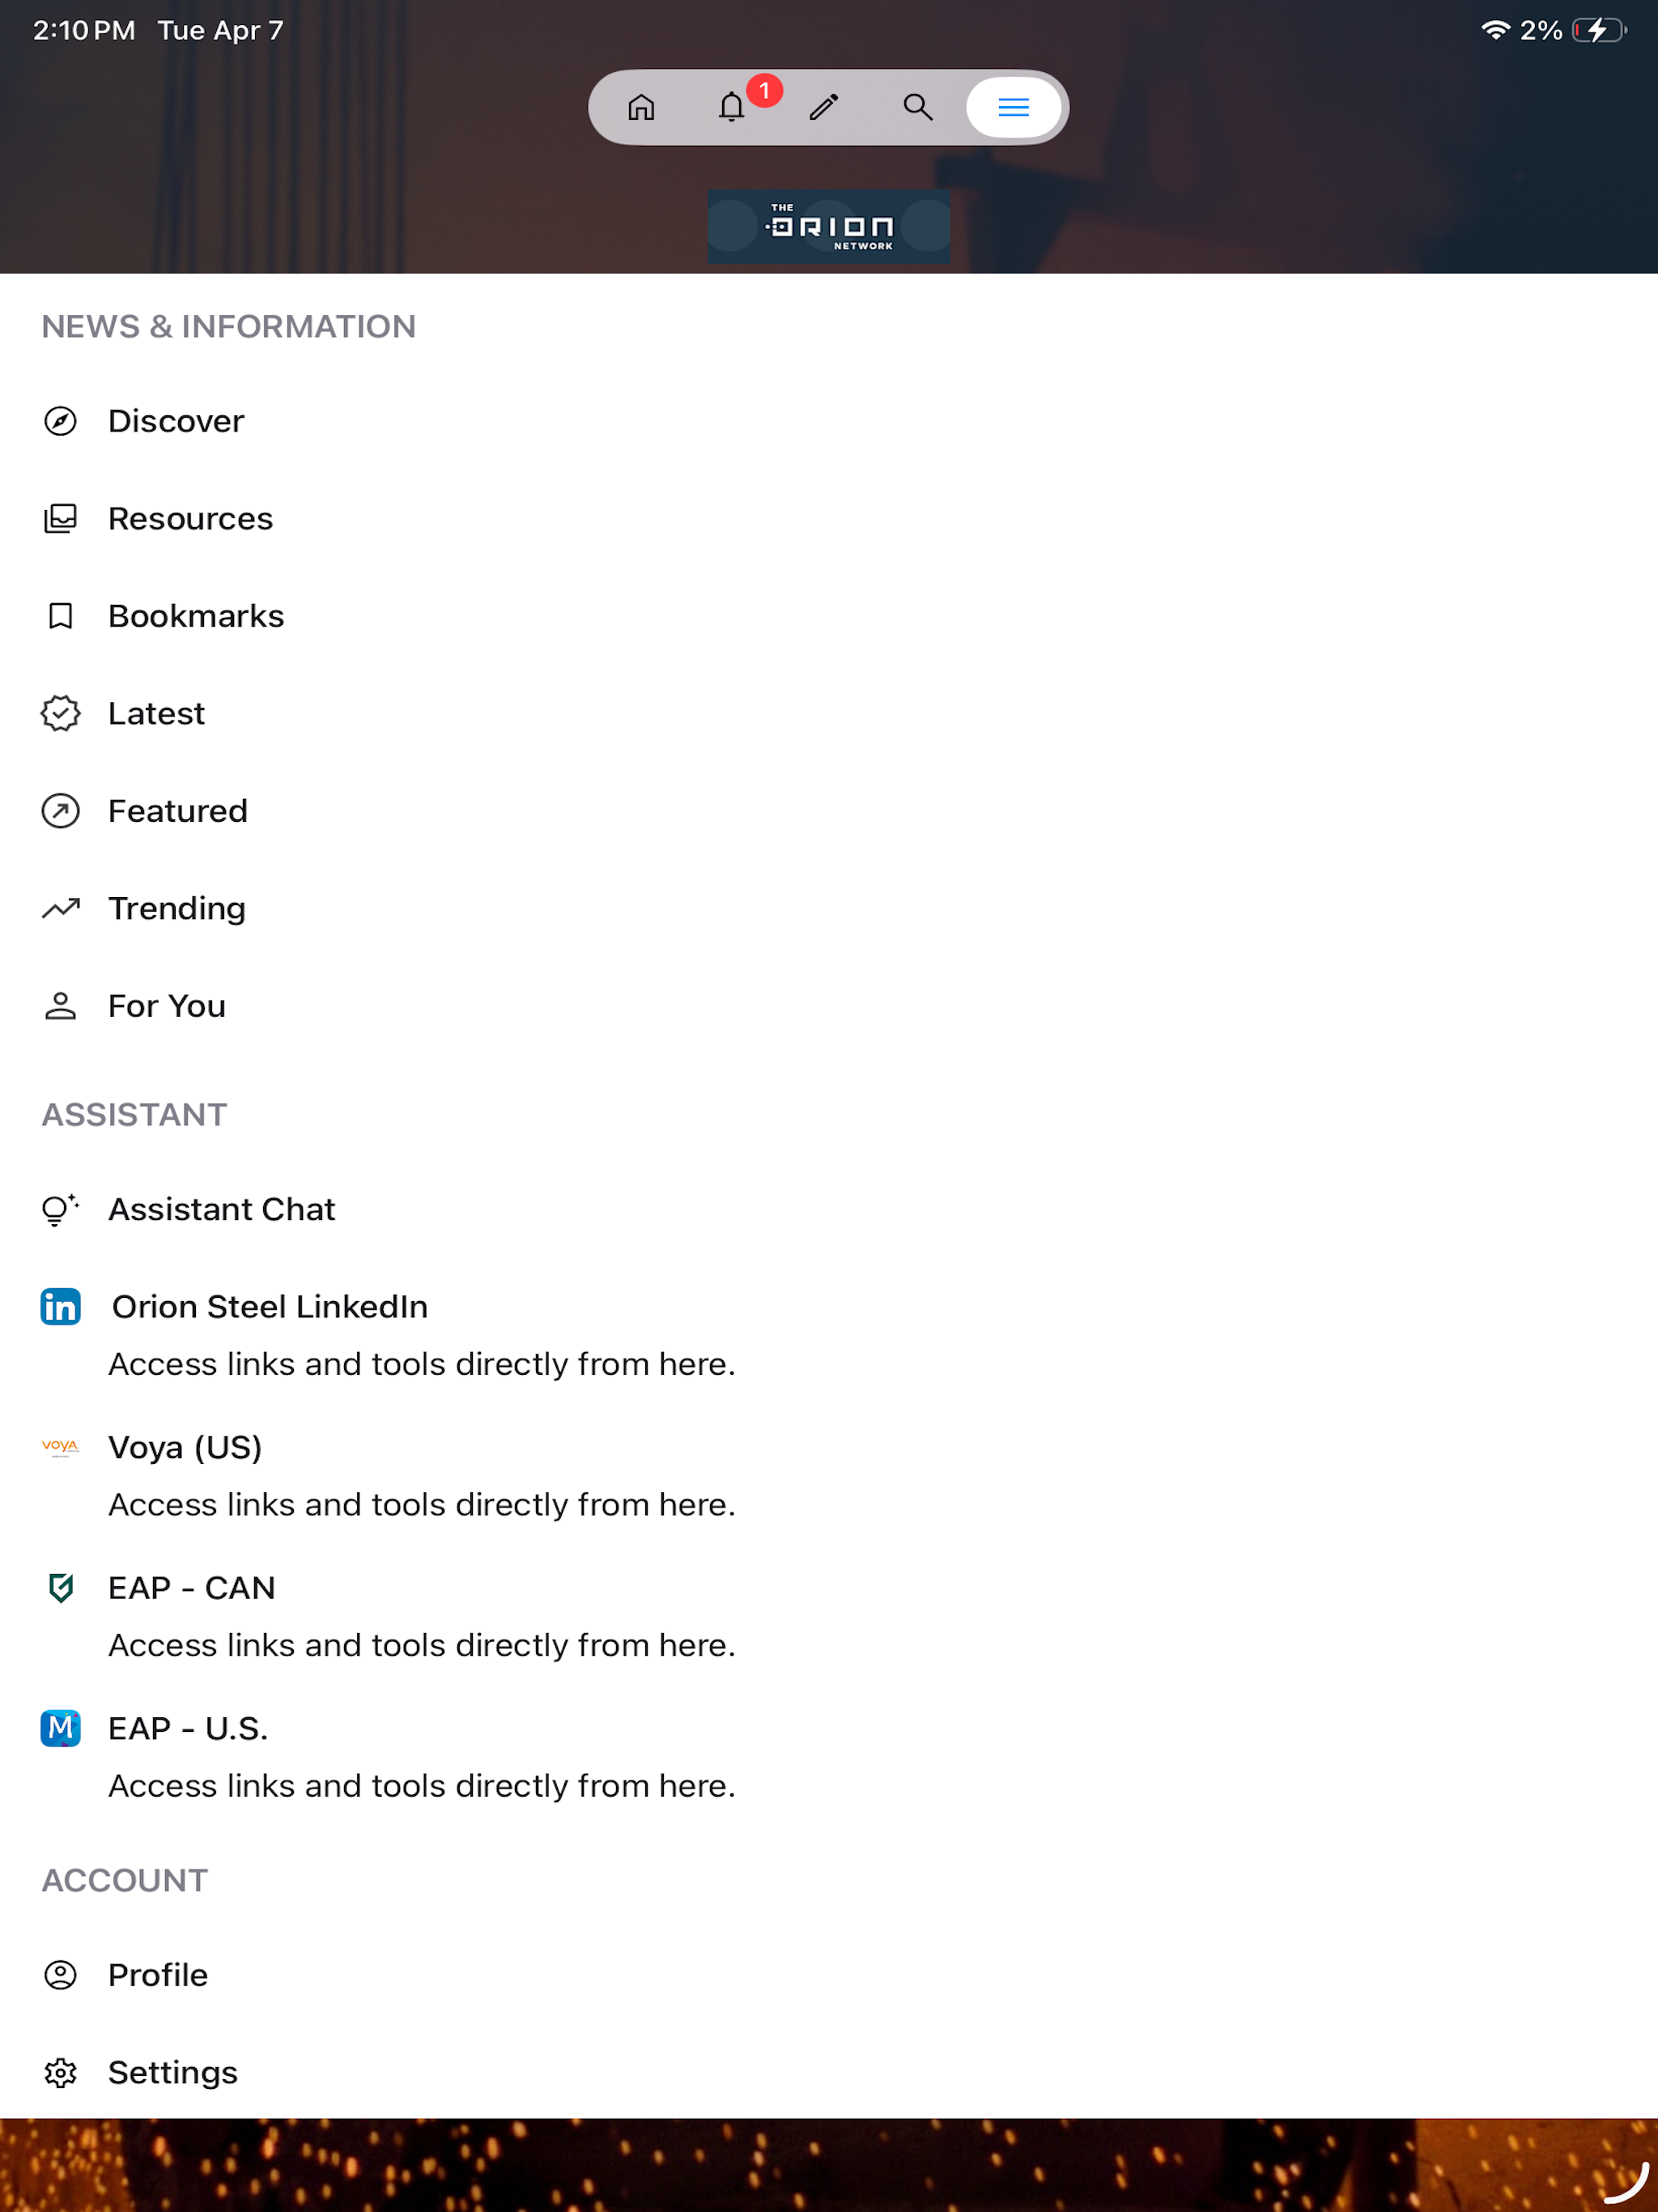This screenshot has width=1658, height=2212.
Task: Tap the pencil compose icon
Action: [824, 107]
